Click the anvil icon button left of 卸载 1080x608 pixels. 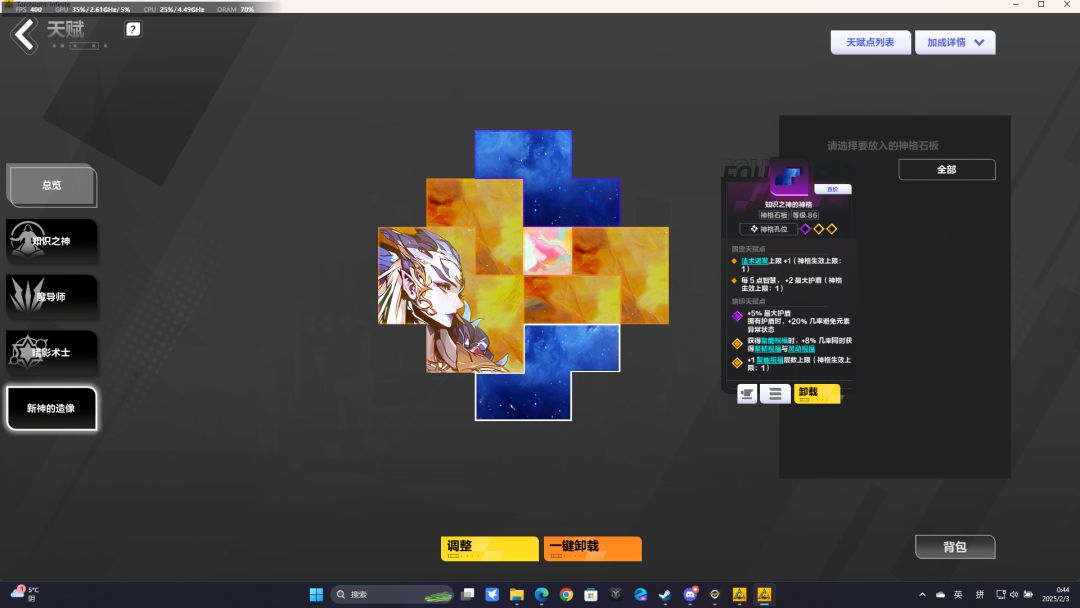pyautogui.click(x=747, y=394)
